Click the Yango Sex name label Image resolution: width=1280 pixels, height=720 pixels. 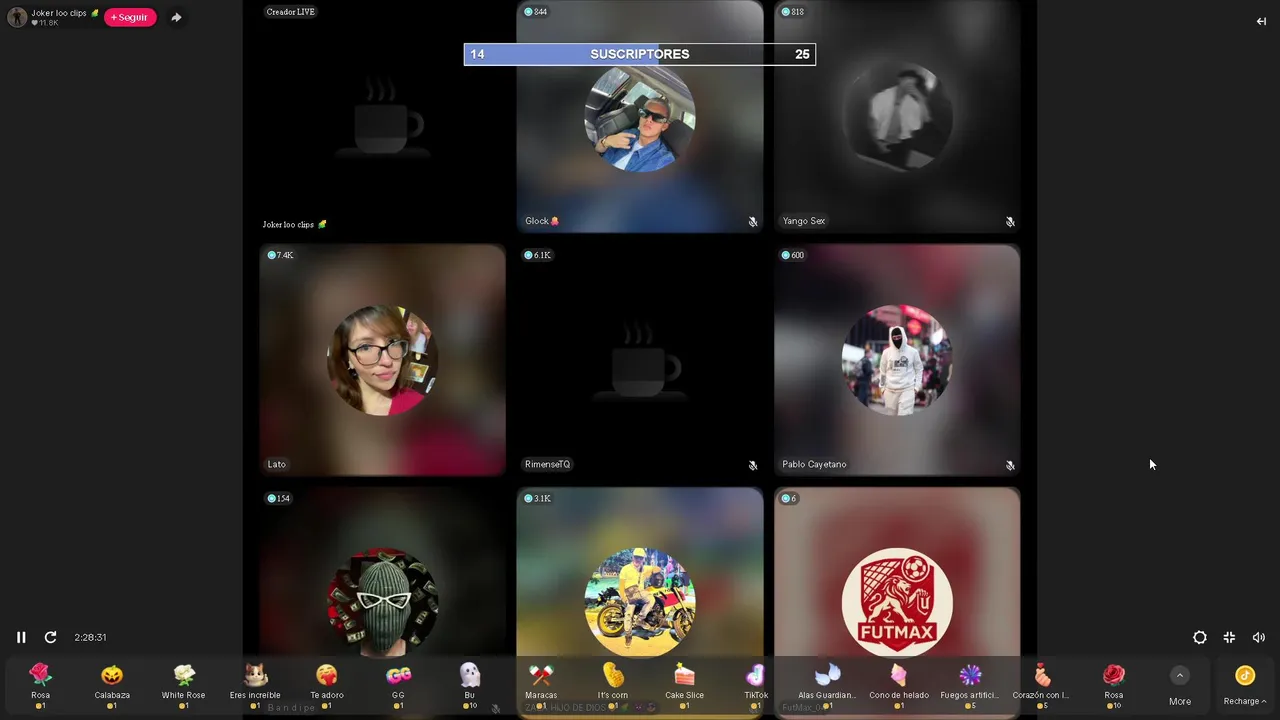pos(804,221)
